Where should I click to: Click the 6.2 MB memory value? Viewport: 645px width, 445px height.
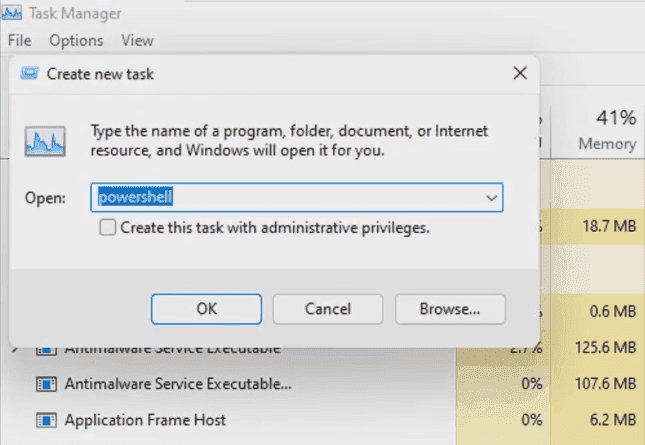(613, 420)
